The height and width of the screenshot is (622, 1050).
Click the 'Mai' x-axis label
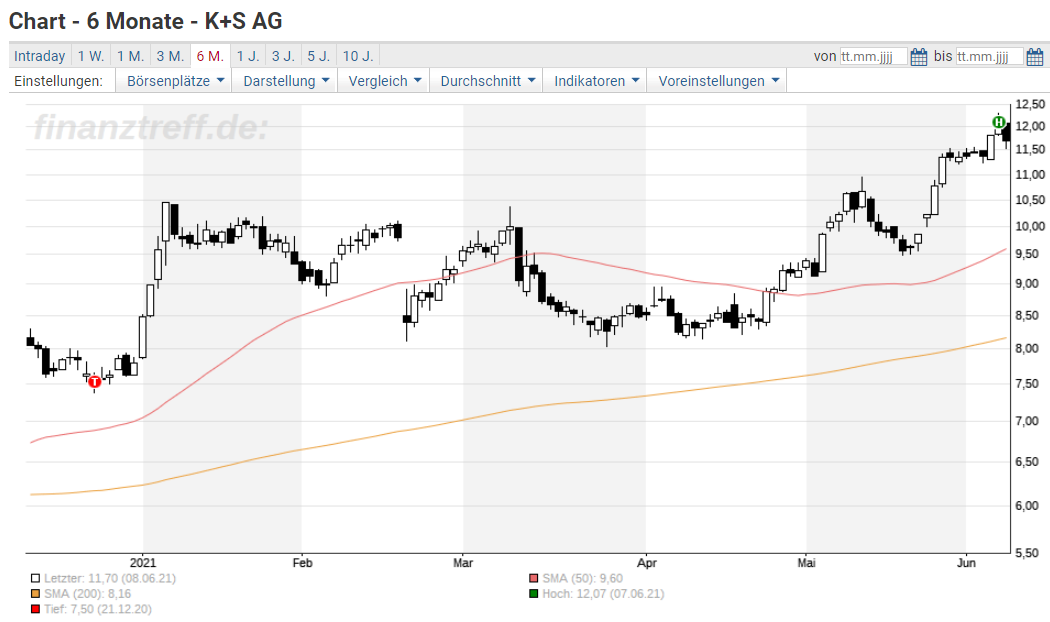point(806,563)
